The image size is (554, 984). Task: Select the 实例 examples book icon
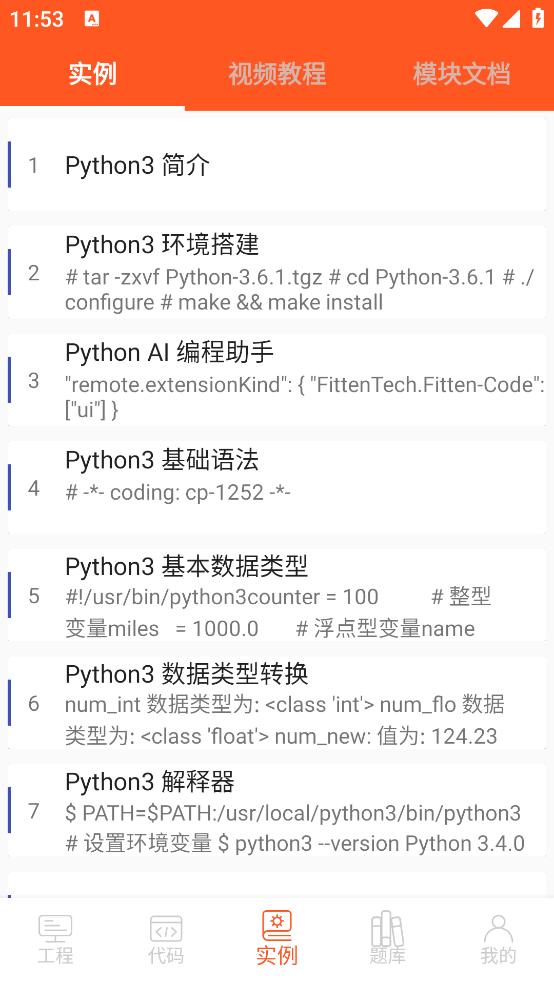277,926
